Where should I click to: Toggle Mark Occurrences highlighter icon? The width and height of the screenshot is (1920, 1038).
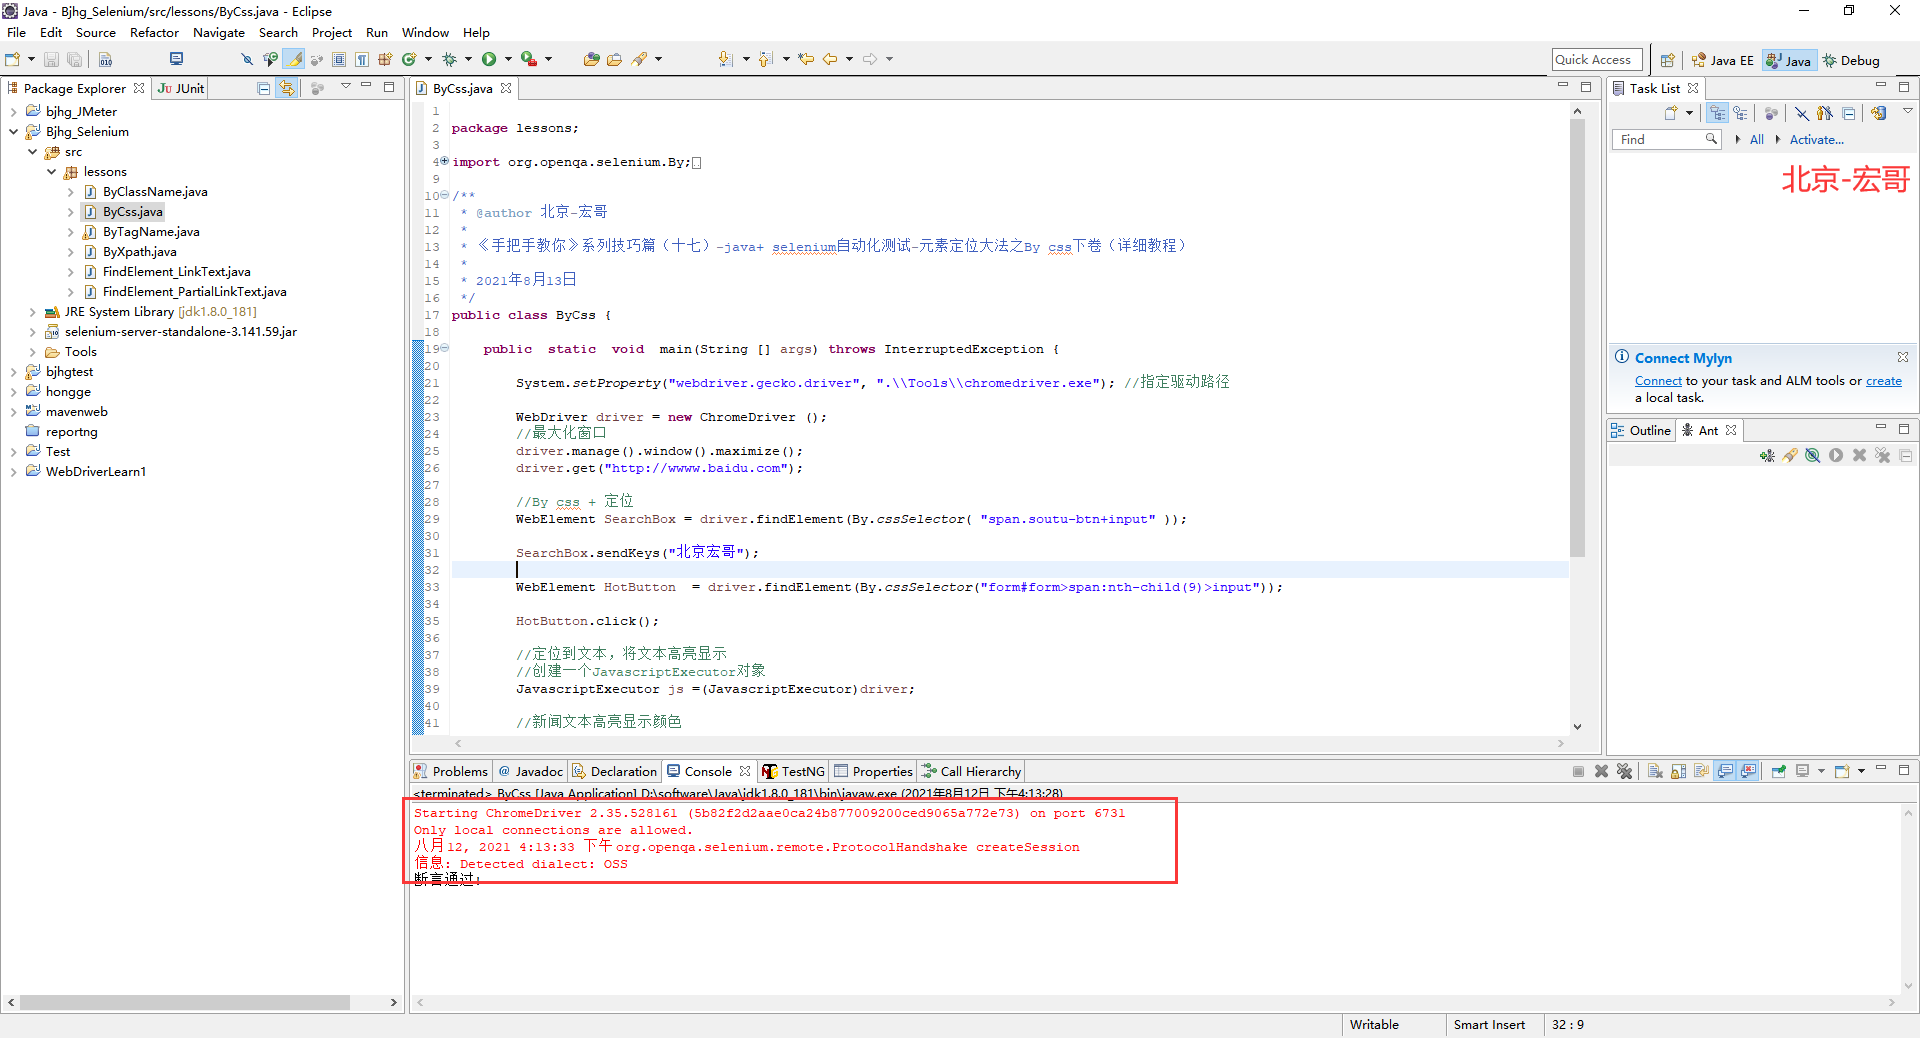[x=294, y=60]
